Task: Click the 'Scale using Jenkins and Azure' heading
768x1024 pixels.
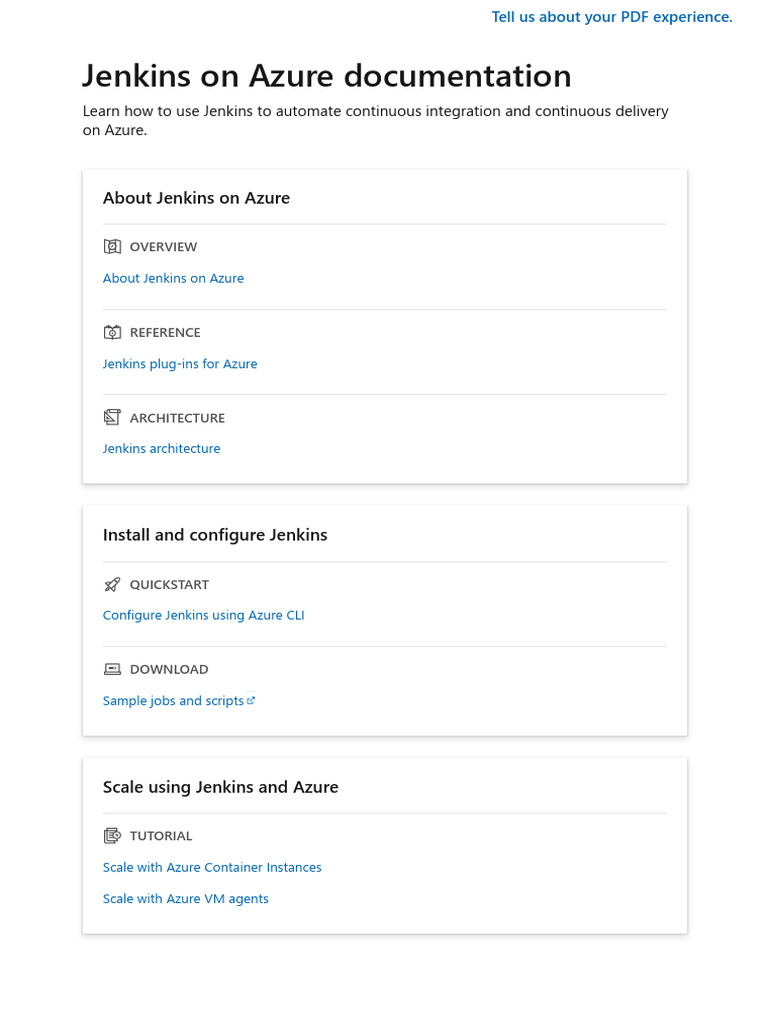Action: point(220,787)
